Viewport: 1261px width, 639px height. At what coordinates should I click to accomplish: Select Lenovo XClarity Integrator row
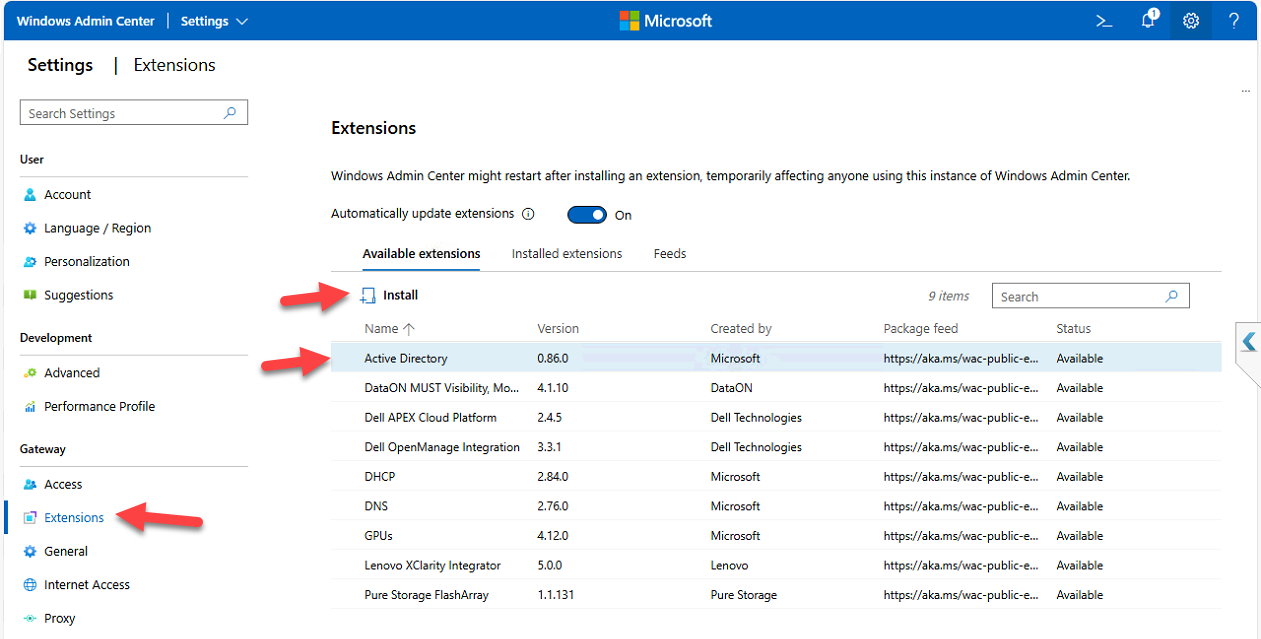click(x=776, y=566)
